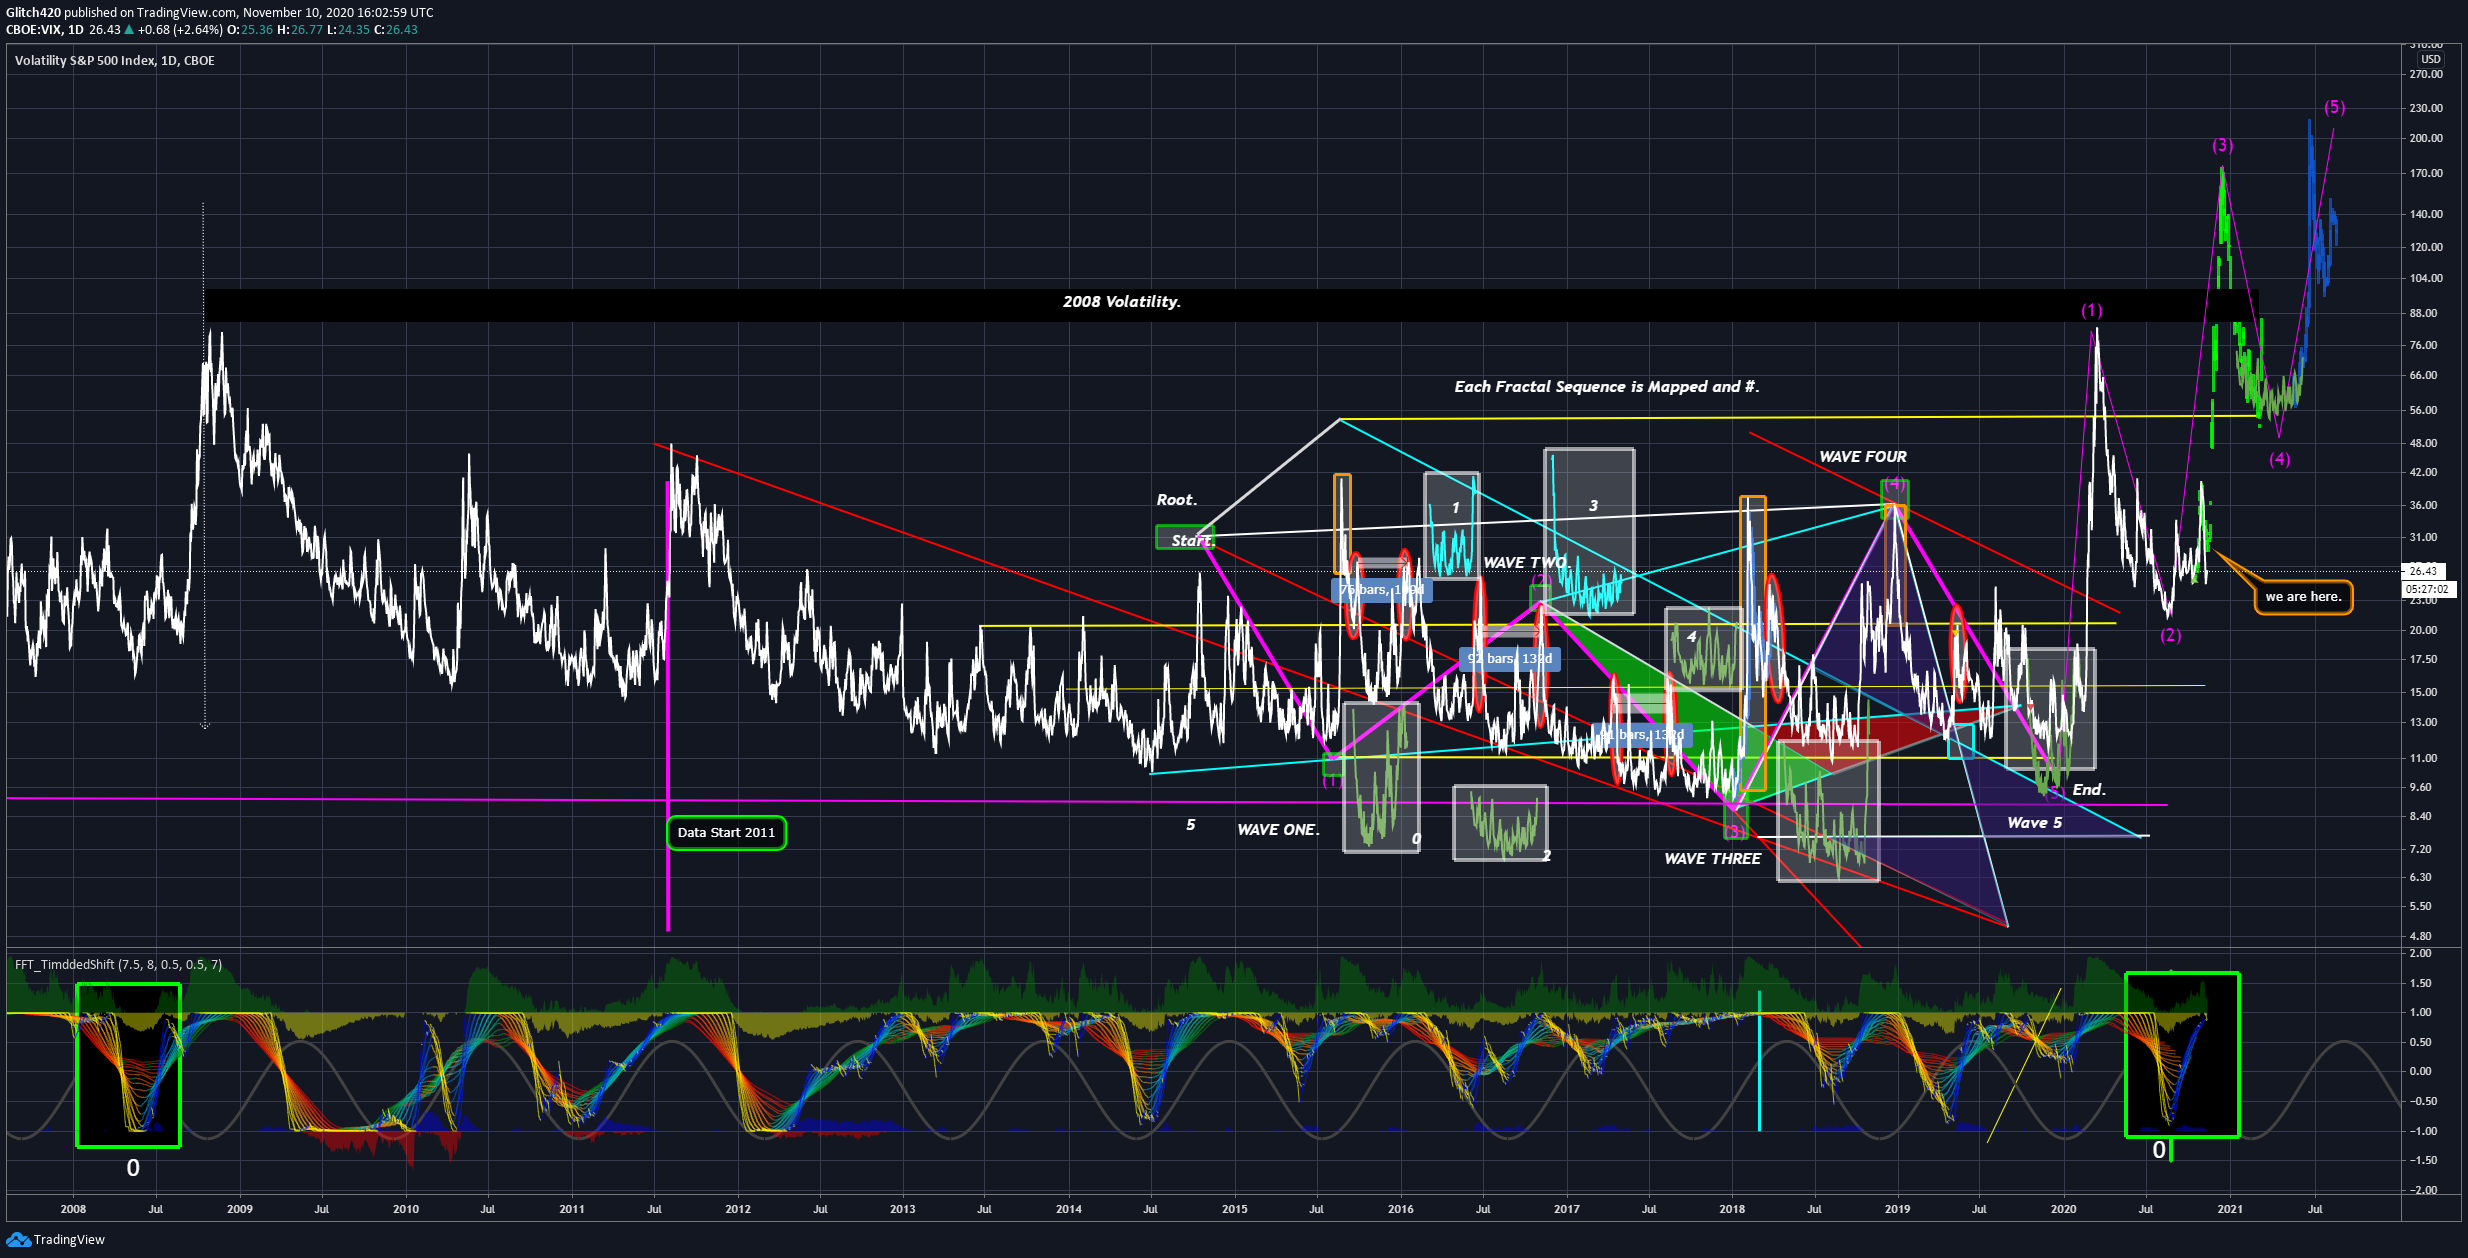Click the Volatility S&P 500 Index legend title

click(x=114, y=61)
